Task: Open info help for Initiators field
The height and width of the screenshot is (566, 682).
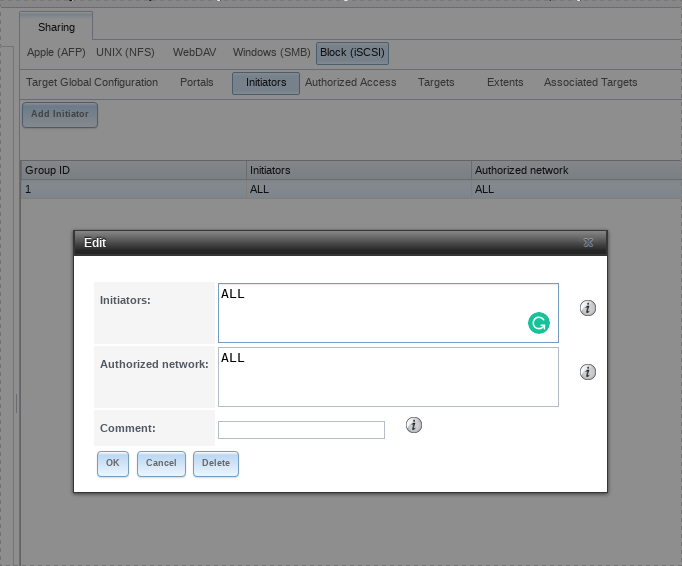Action: pos(588,308)
